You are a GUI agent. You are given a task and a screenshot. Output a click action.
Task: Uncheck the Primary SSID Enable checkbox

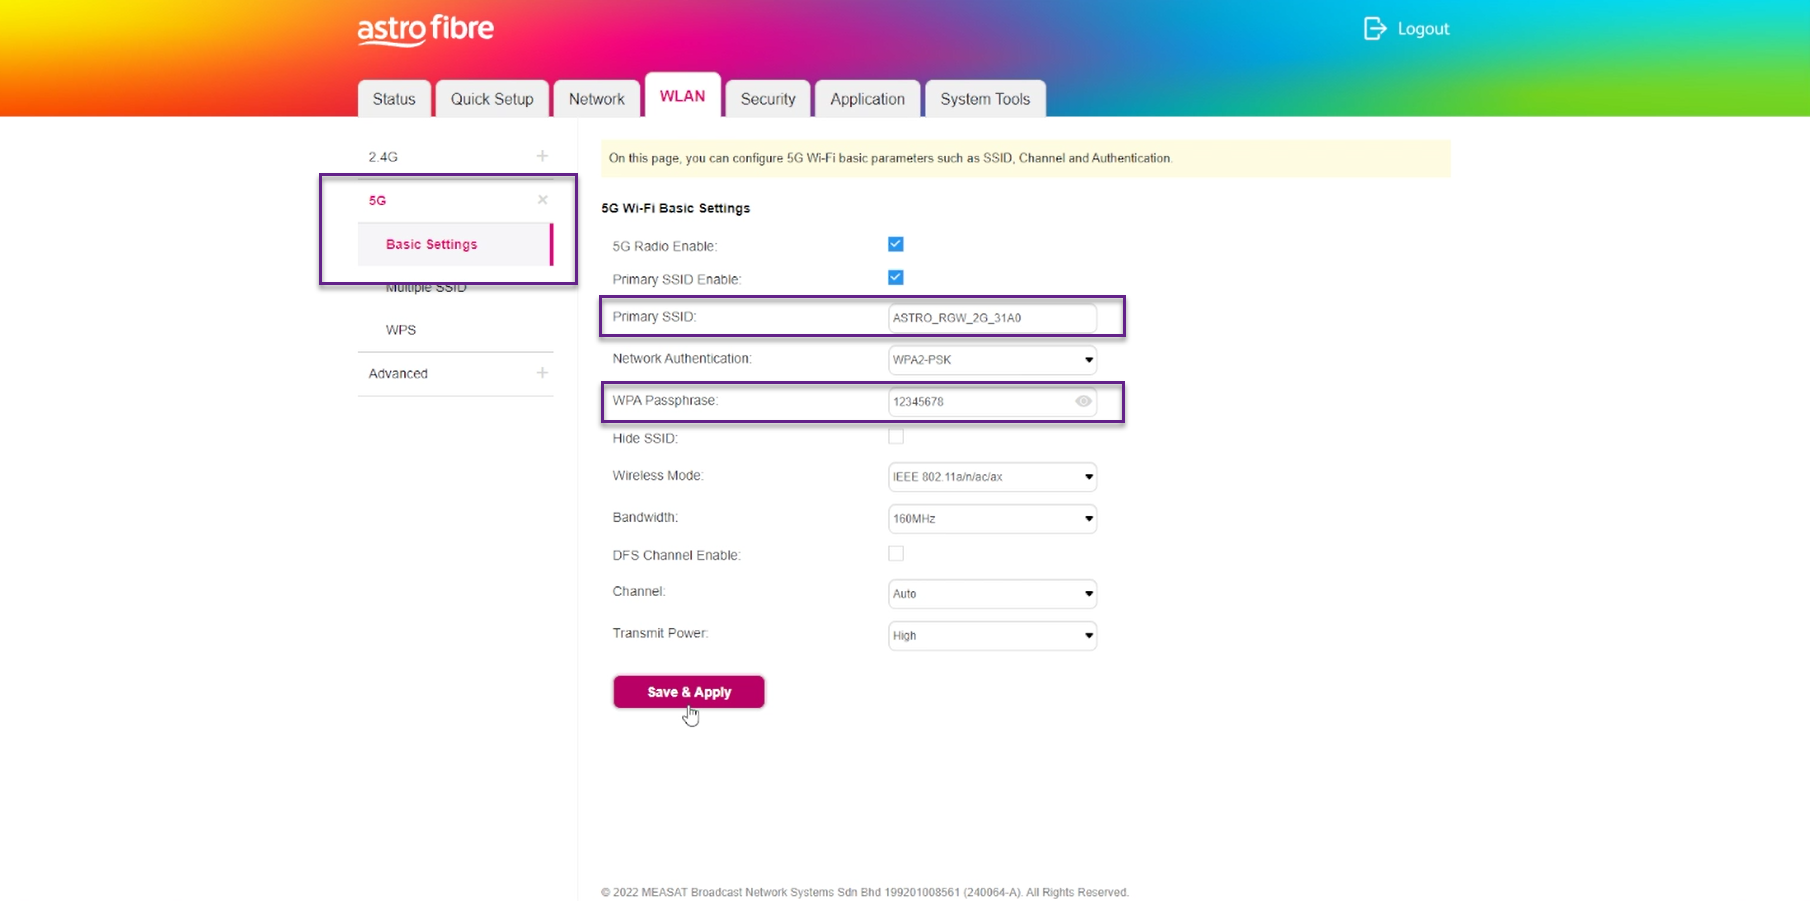tap(896, 278)
